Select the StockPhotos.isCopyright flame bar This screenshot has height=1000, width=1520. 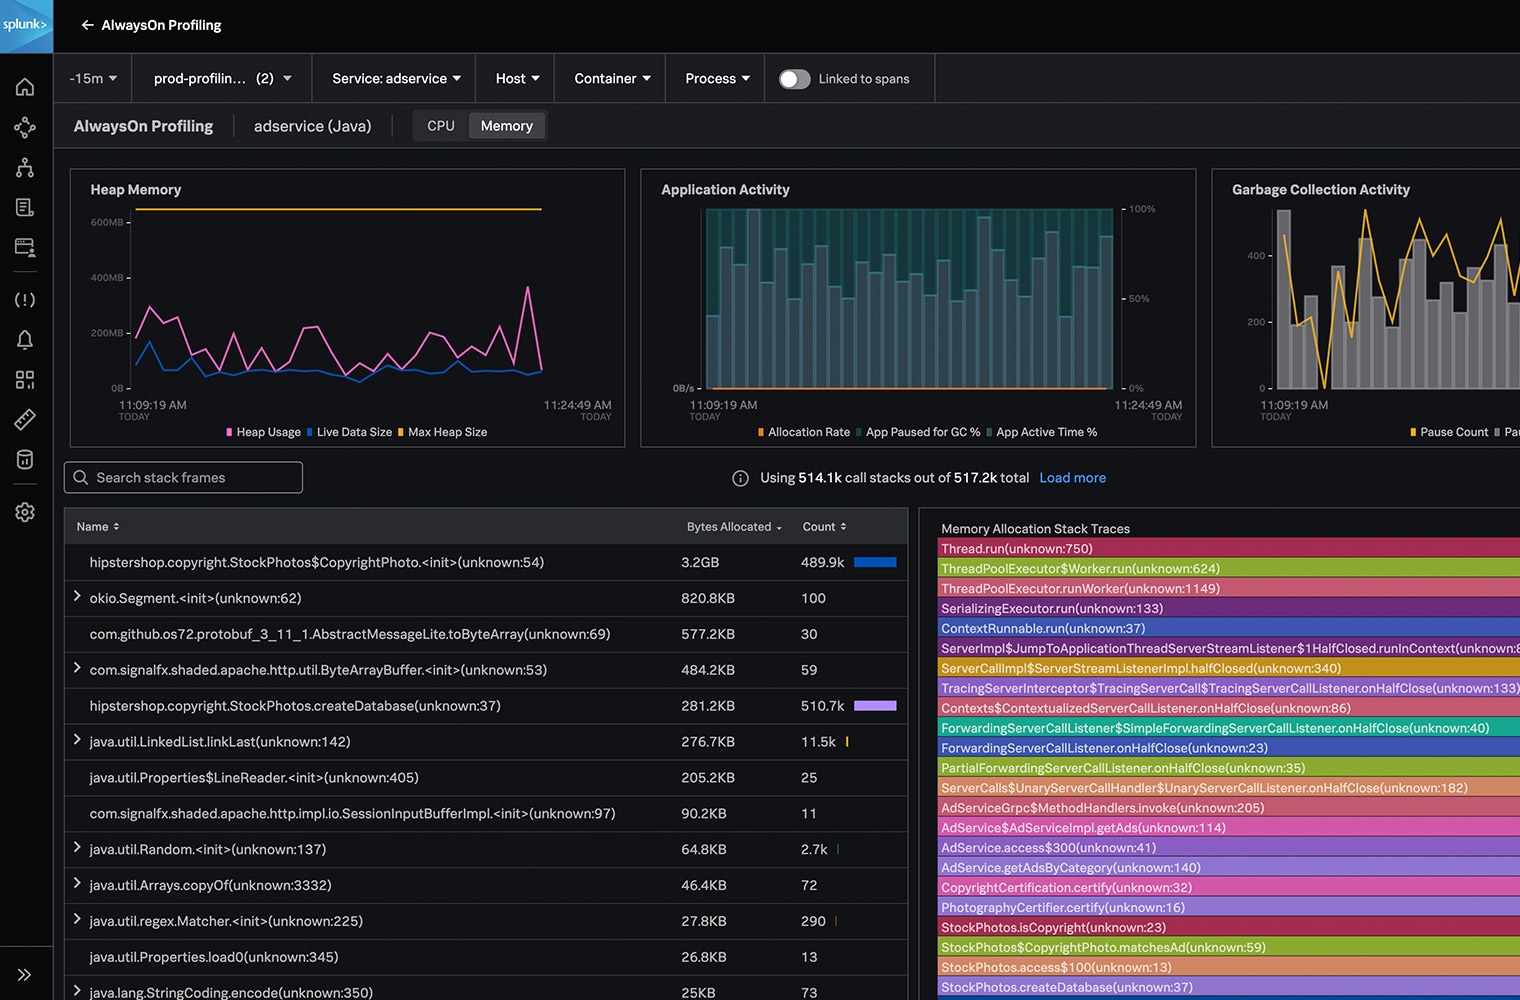pos(1229,927)
